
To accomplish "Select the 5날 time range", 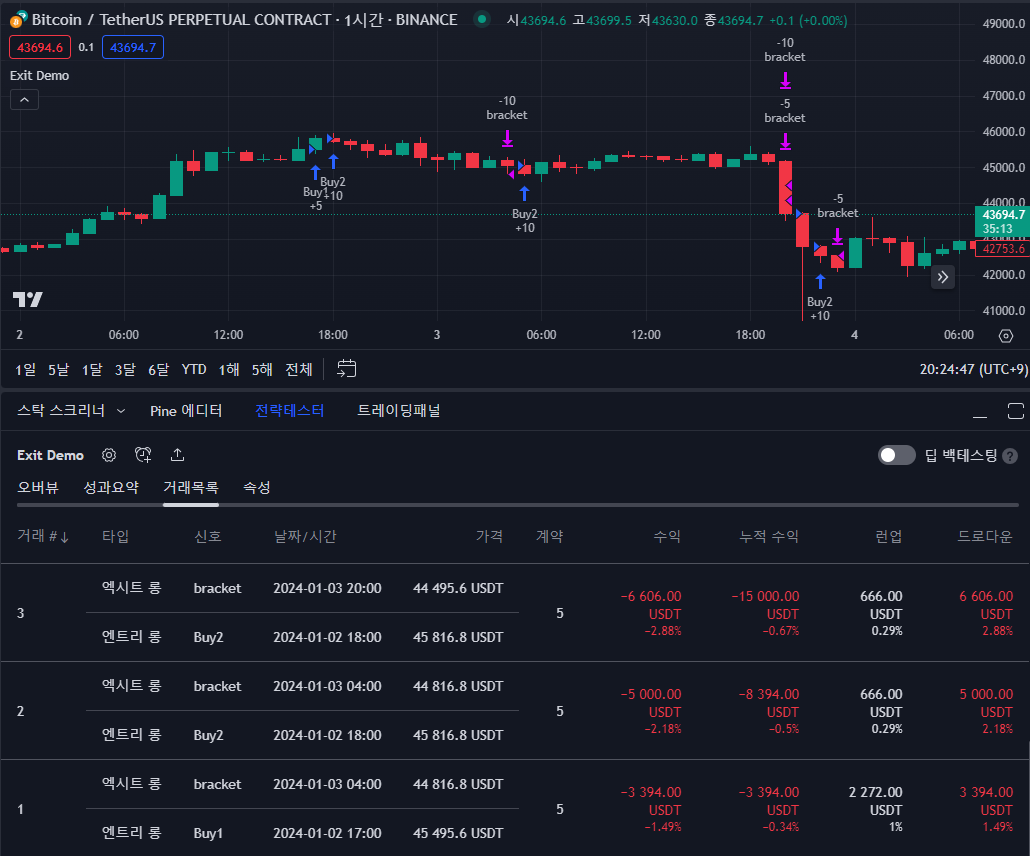I will pyautogui.click(x=58, y=369).
